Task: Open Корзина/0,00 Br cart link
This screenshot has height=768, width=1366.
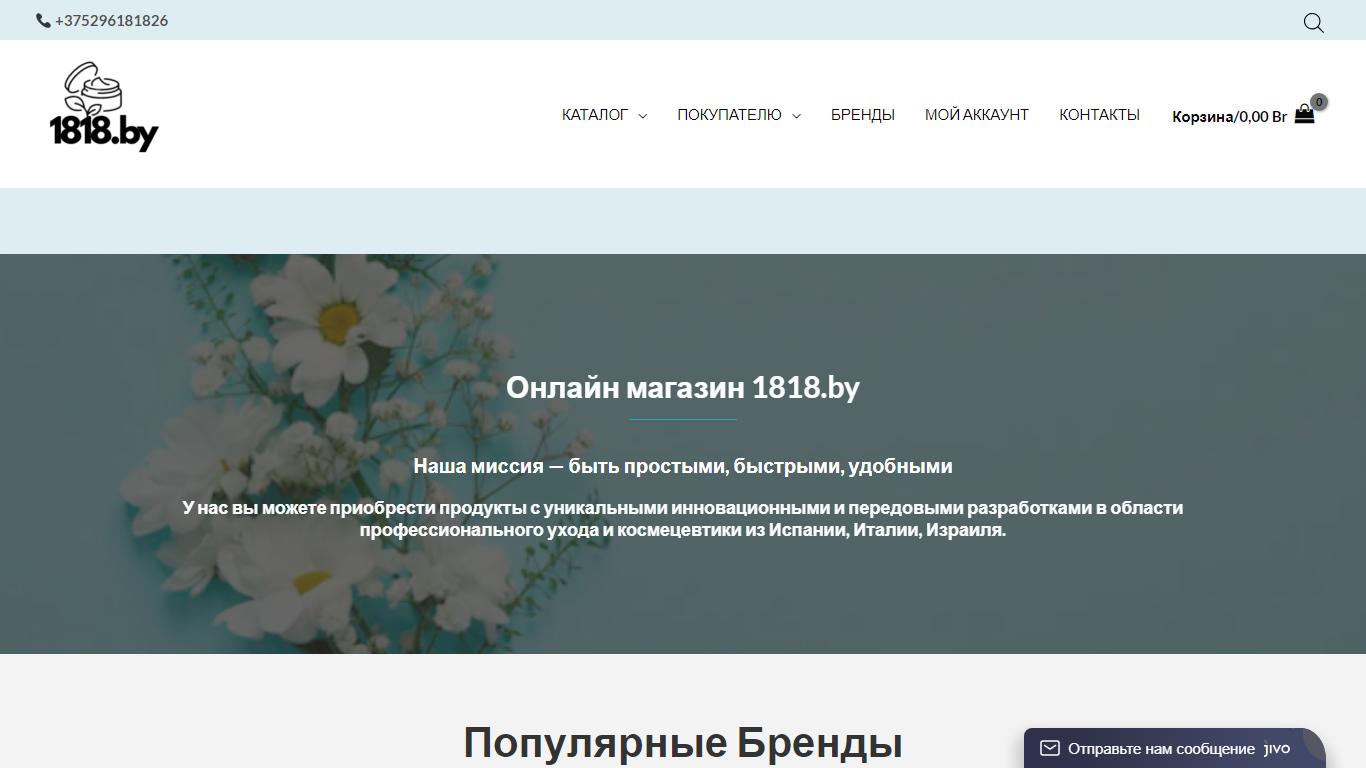Action: tap(1229, 116)
